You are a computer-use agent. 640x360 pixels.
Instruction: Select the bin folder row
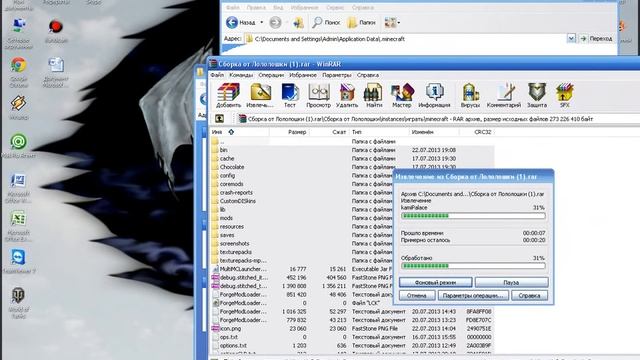352,150
